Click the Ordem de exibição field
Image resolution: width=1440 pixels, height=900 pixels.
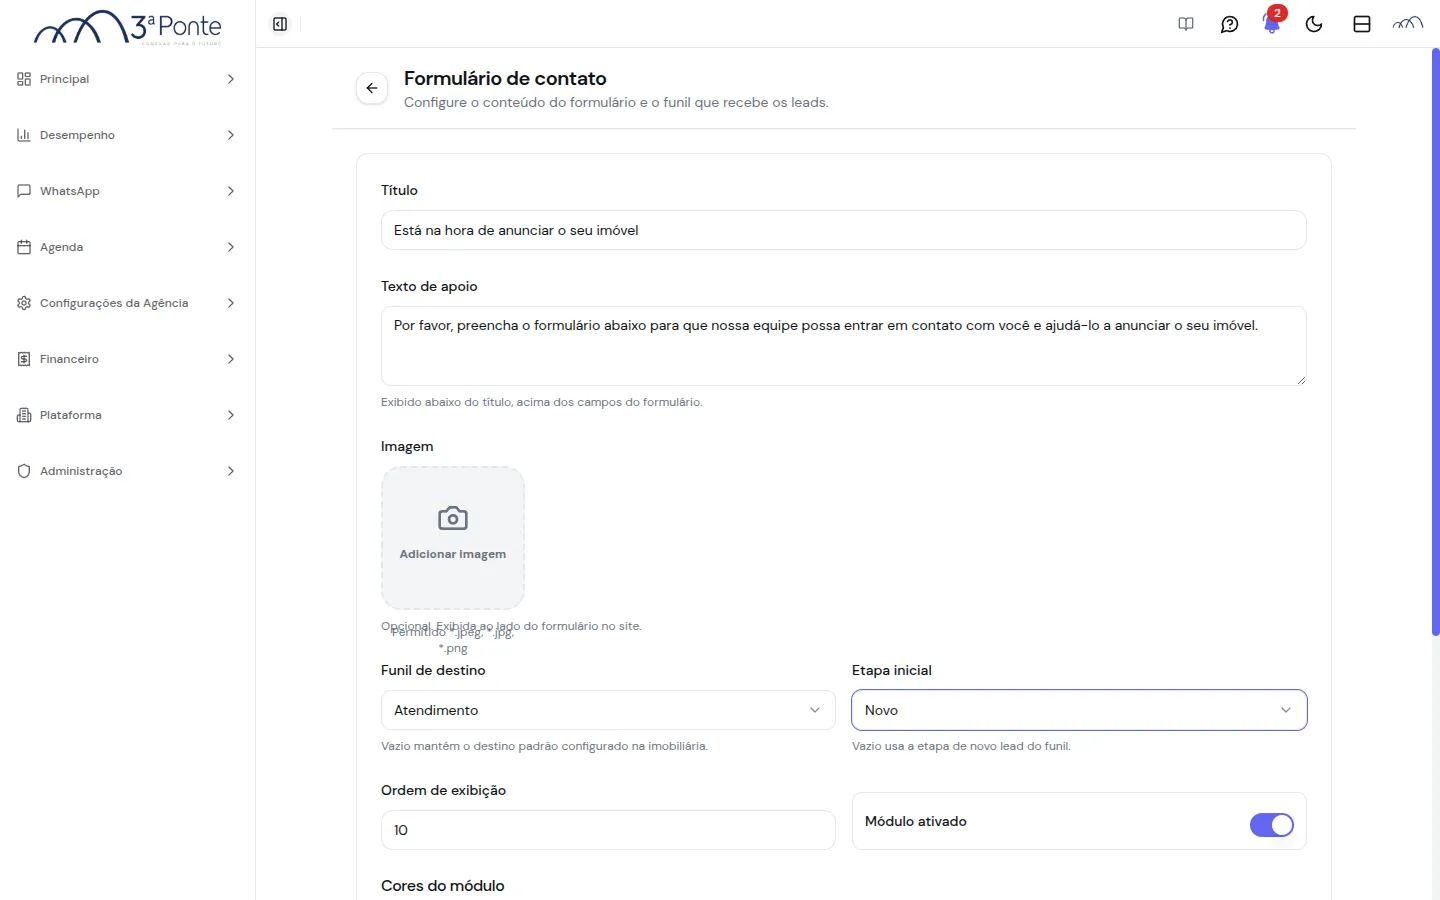pyautogui.click(x=608, y=830)
